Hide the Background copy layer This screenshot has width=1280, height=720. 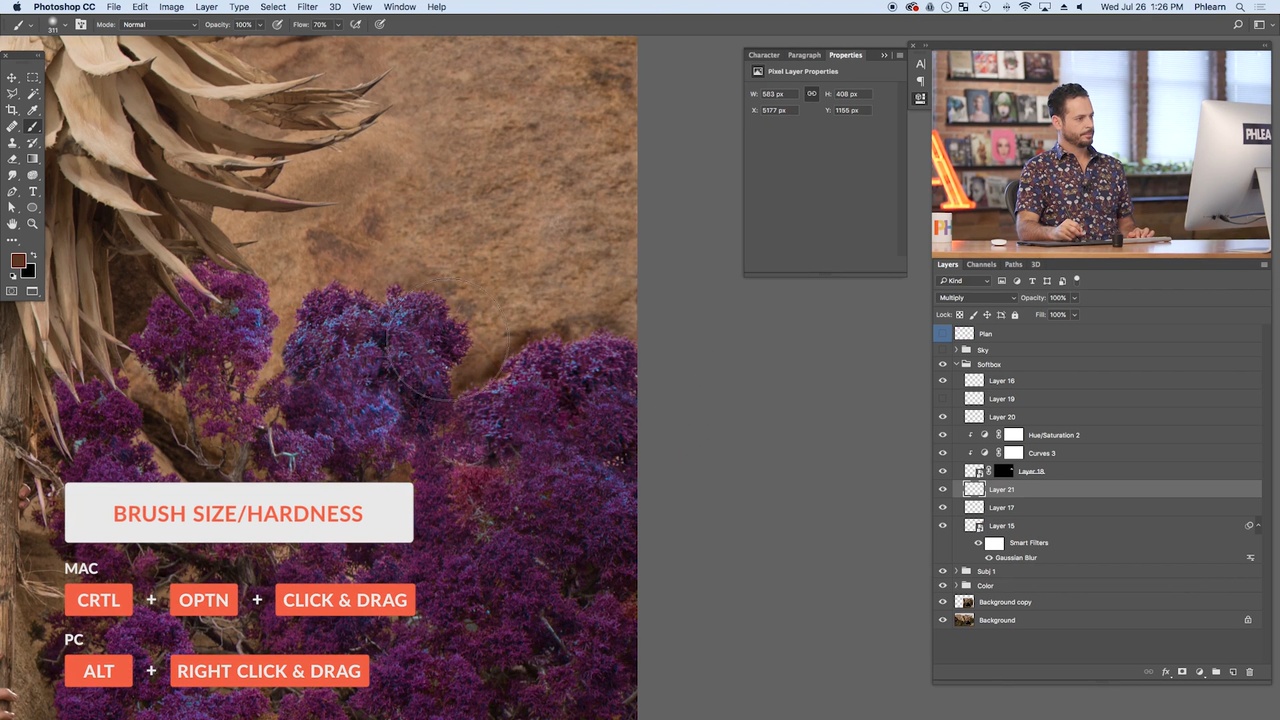942,602
